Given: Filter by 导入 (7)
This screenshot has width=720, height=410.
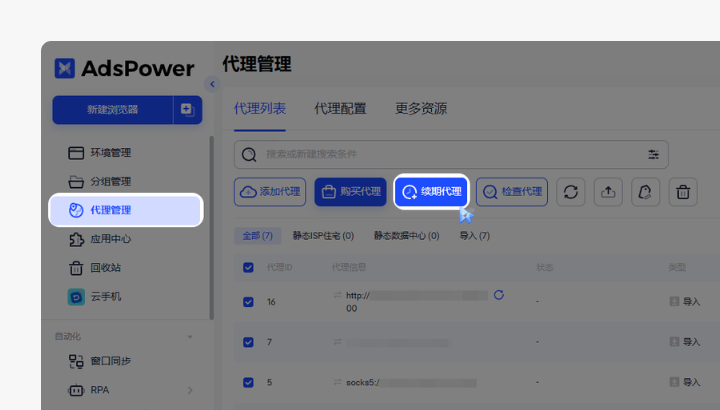Looking at the screenshot, I should click(475, 236).
